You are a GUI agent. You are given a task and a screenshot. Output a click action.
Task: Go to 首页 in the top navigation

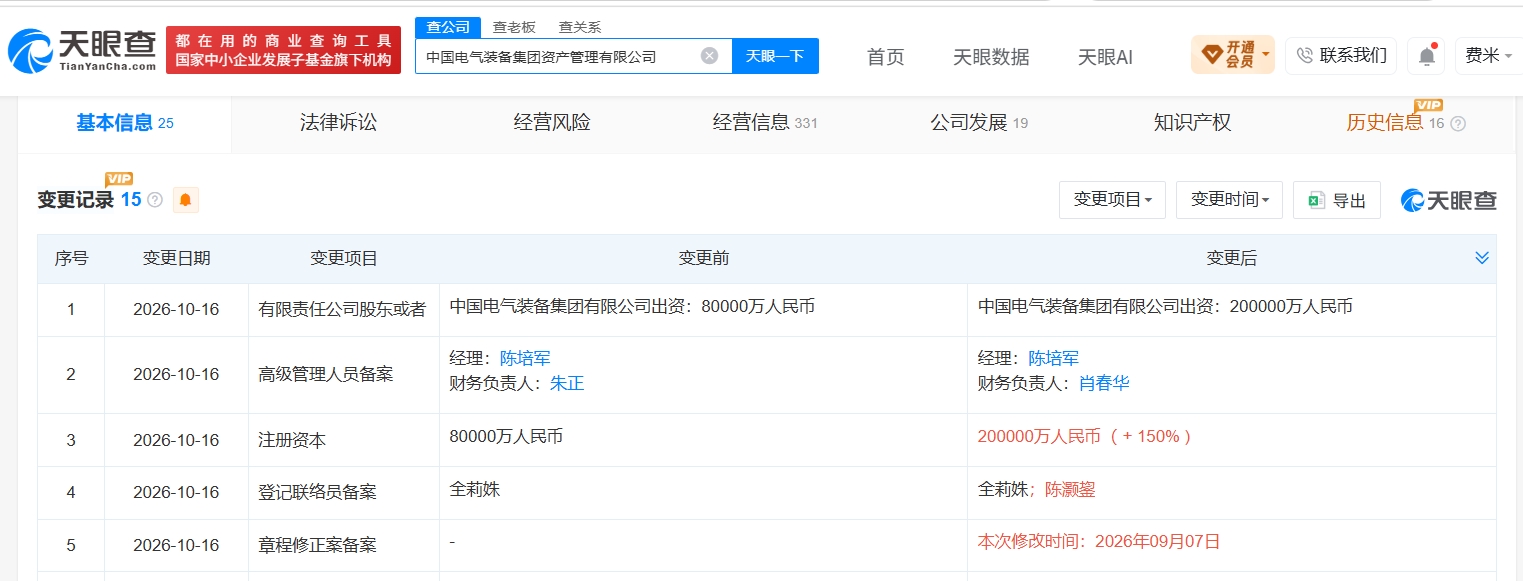[885, 57]
